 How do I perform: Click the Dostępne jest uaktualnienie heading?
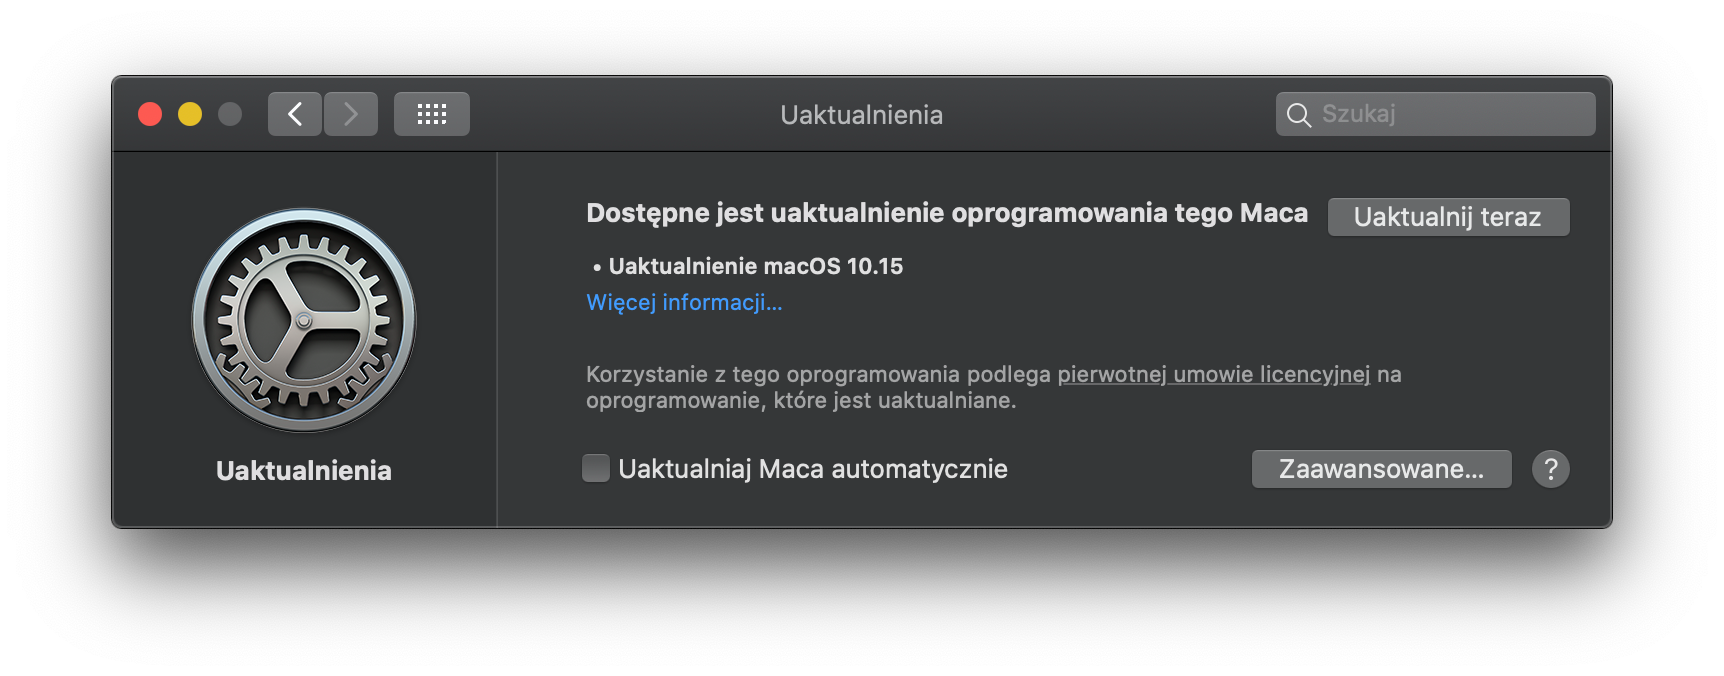coord(946,213)
